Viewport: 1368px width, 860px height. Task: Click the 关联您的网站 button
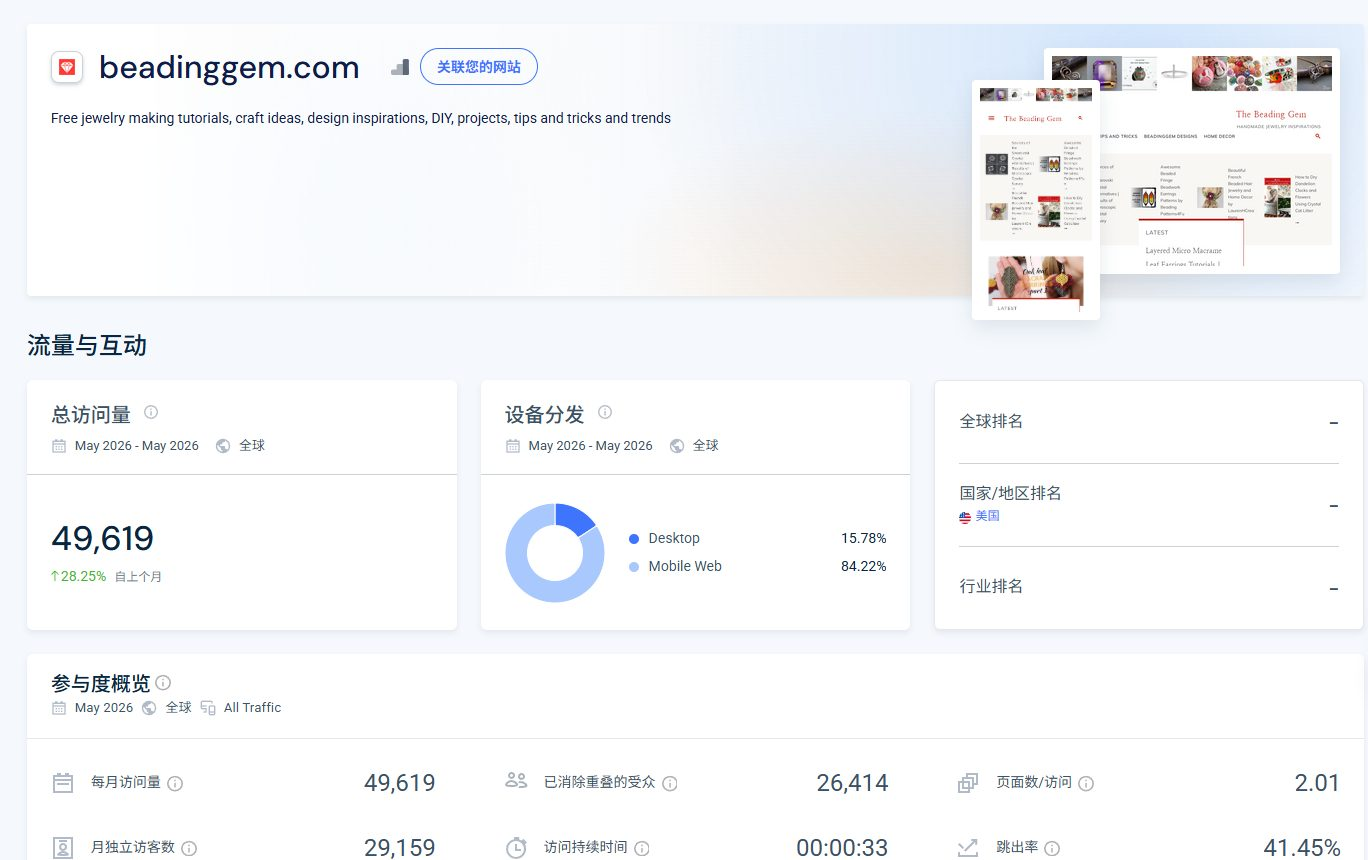click(479, 67)
